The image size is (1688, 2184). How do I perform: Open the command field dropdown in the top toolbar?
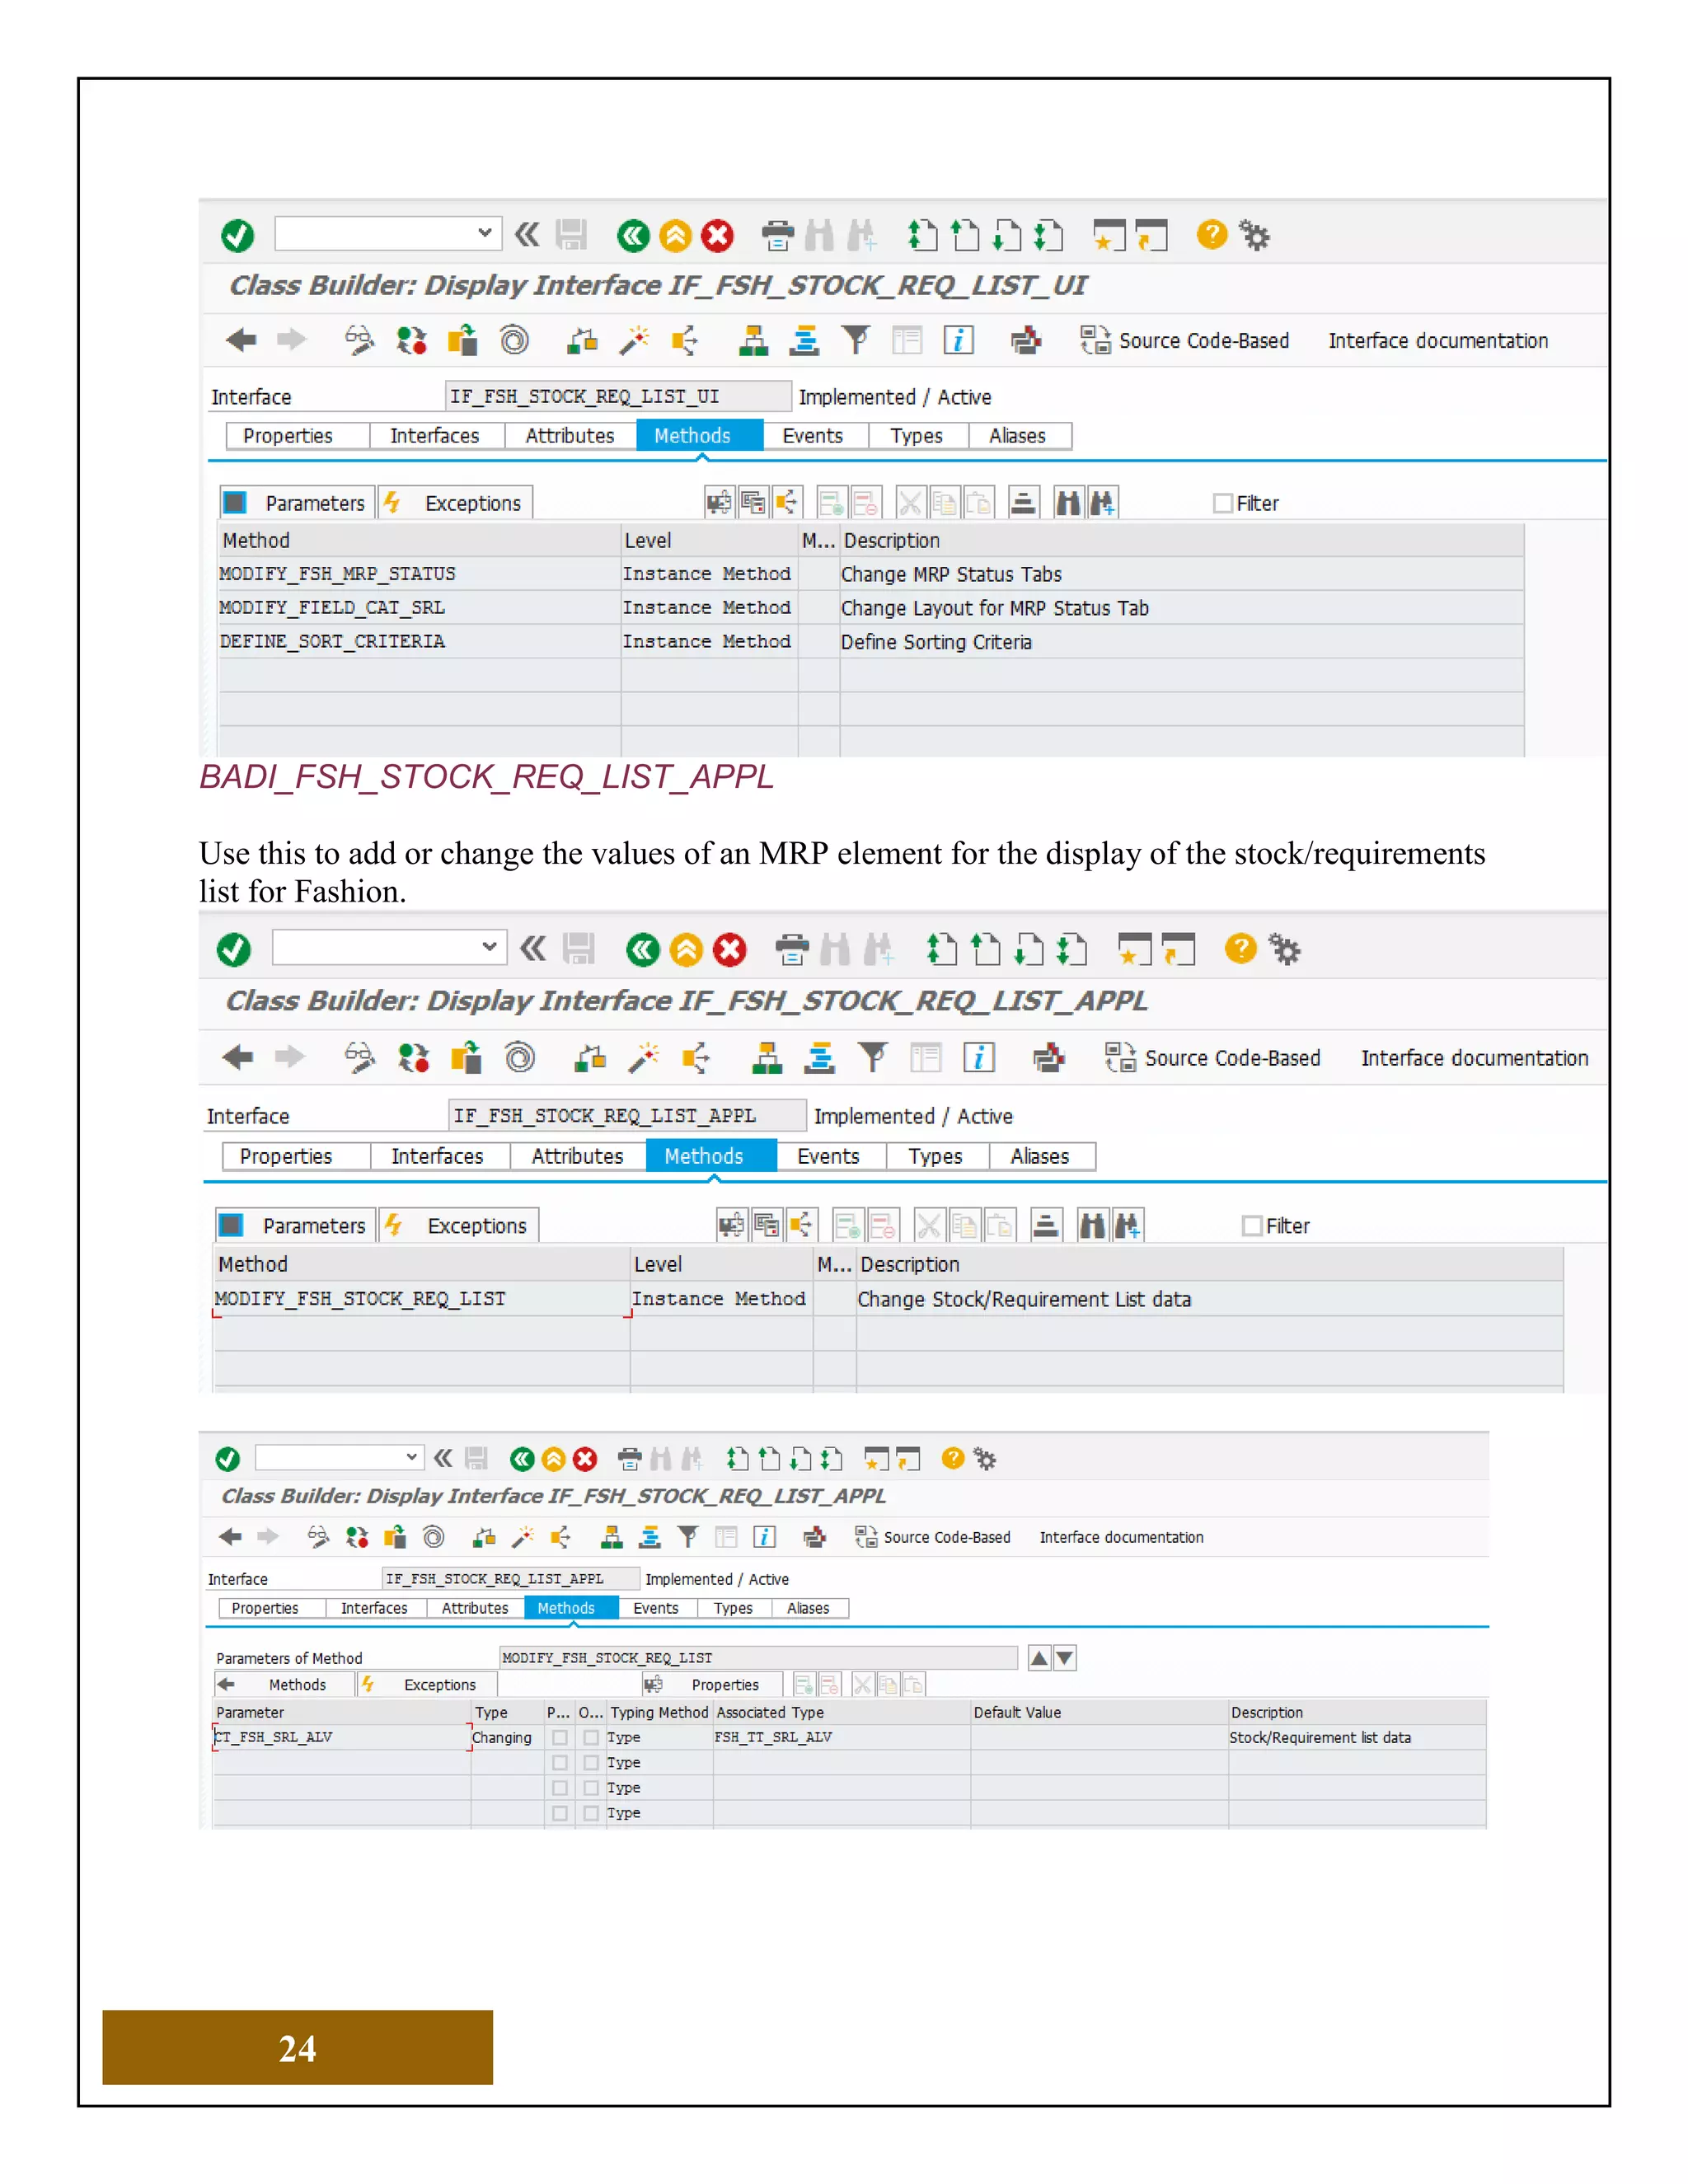485,233
